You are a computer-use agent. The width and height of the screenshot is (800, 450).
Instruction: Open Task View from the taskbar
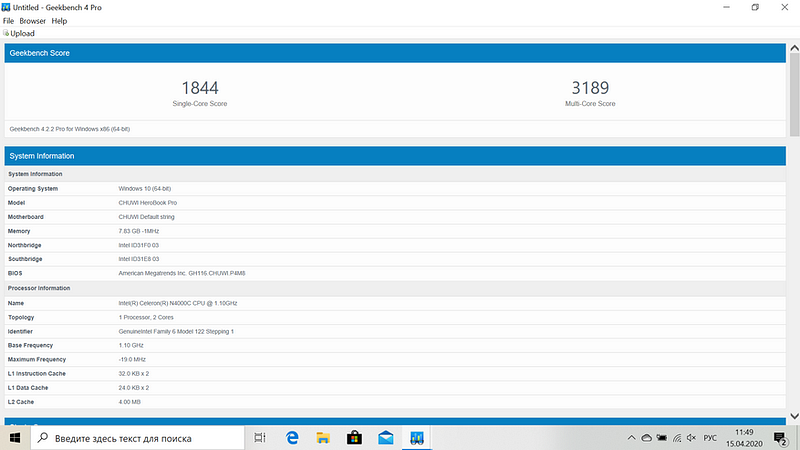click(x=260, y=438)
